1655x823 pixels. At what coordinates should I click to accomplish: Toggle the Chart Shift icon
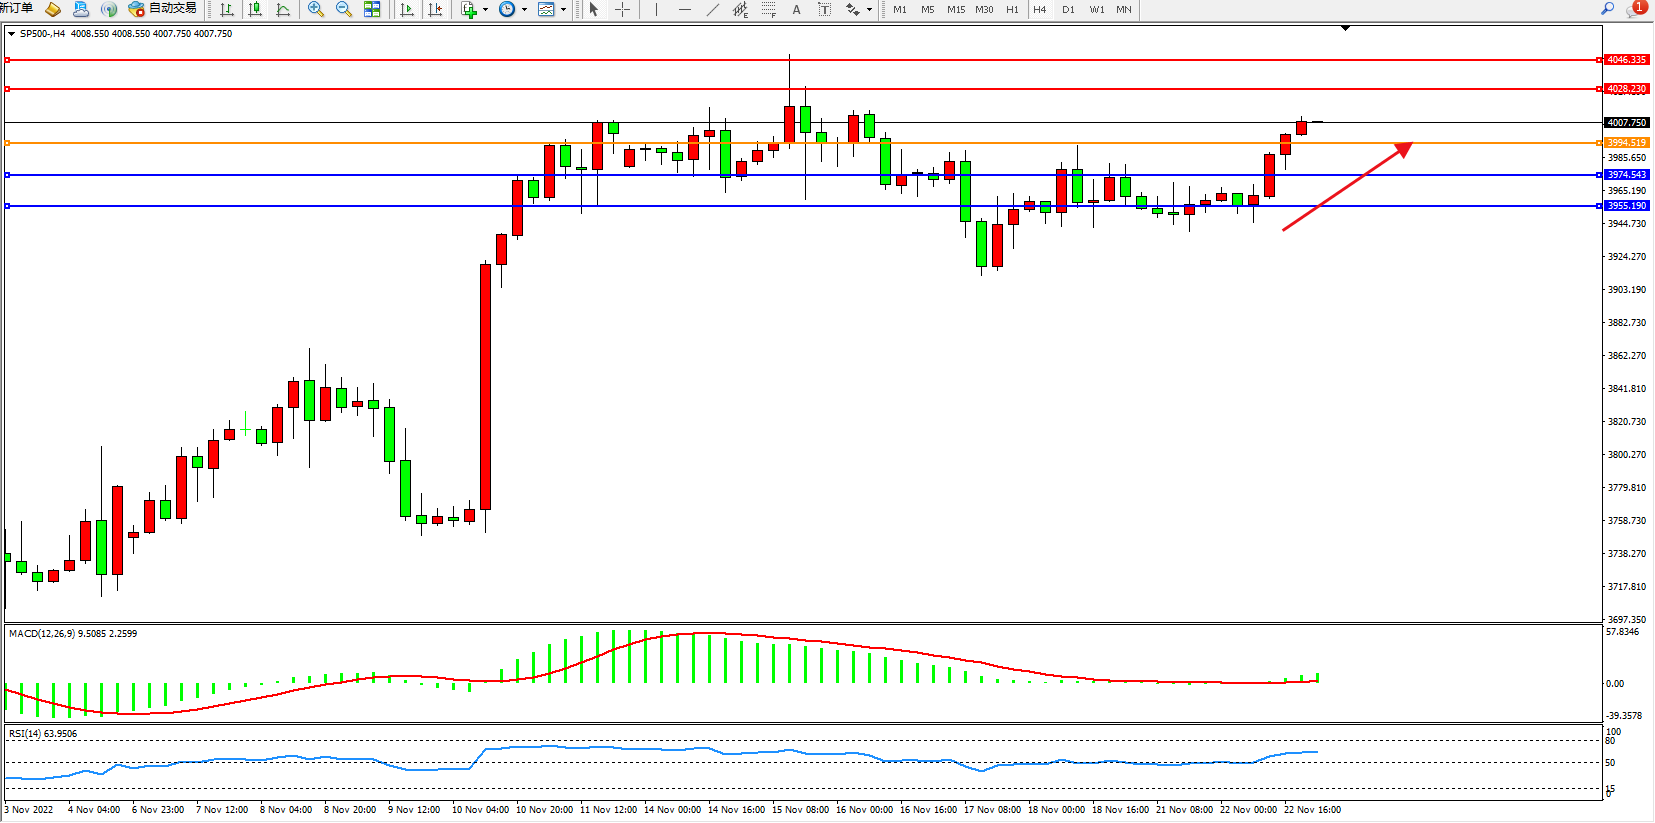[435, 9]
